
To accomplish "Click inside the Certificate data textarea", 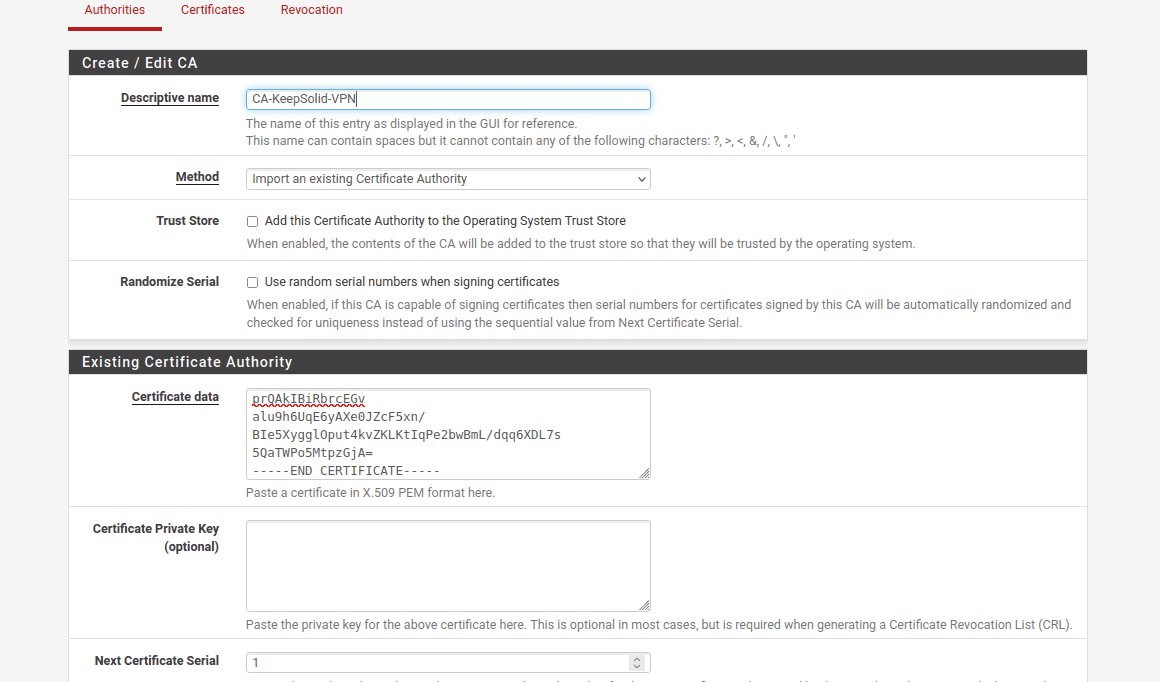I will [448, 433].
